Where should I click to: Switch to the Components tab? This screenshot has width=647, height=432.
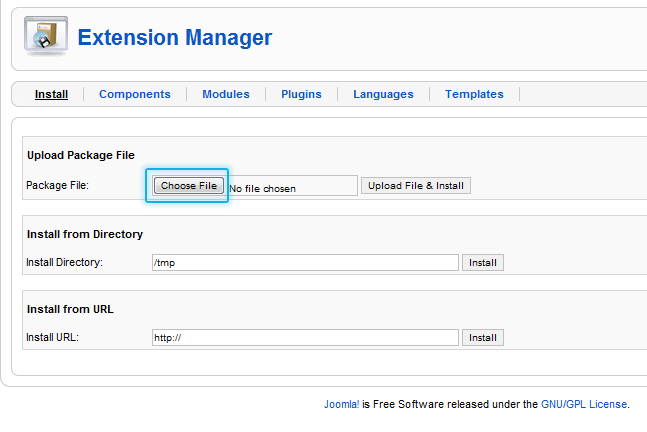pos(135,94)
